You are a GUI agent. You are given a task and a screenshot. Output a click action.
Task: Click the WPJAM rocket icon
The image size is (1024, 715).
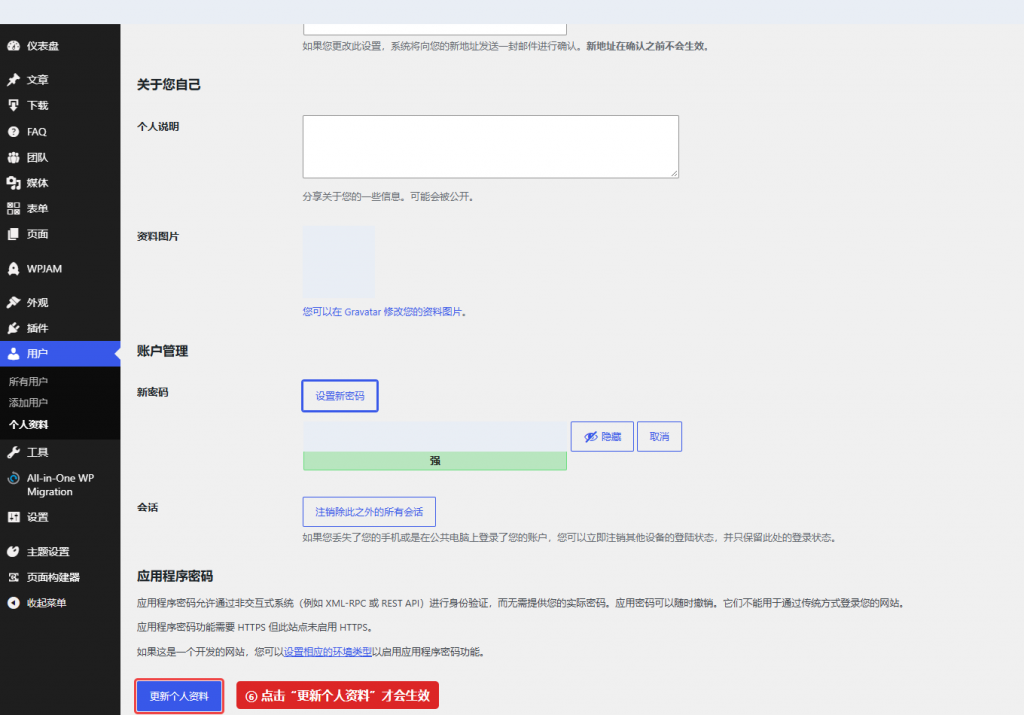(x=13, y=268)
